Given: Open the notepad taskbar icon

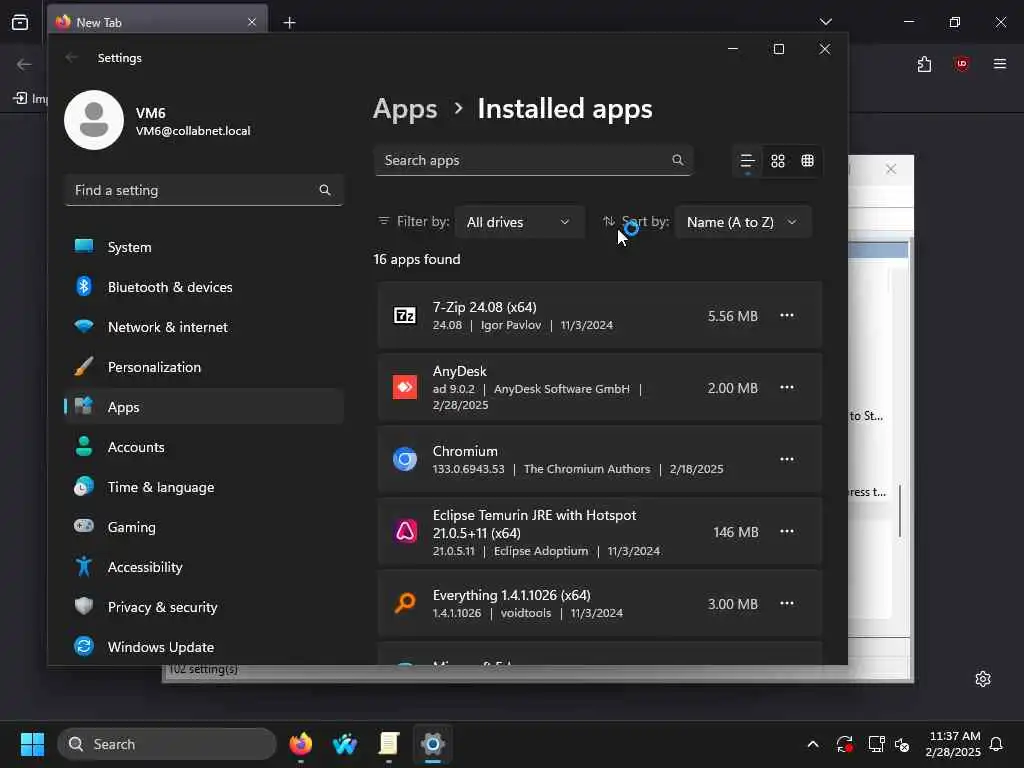Looking at the screenshot, I should pos(389,744).
